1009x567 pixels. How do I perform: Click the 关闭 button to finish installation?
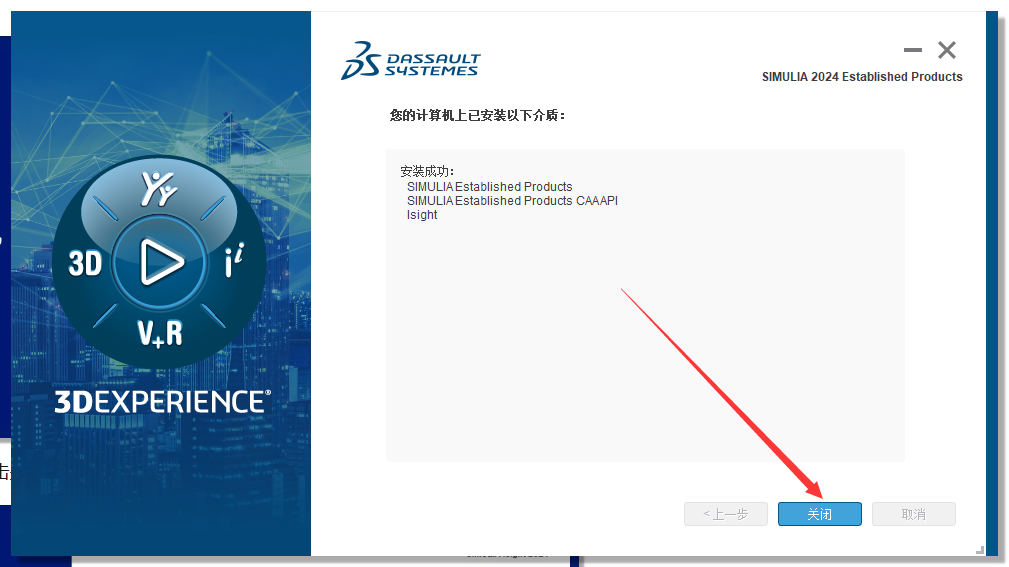point(819,514)
